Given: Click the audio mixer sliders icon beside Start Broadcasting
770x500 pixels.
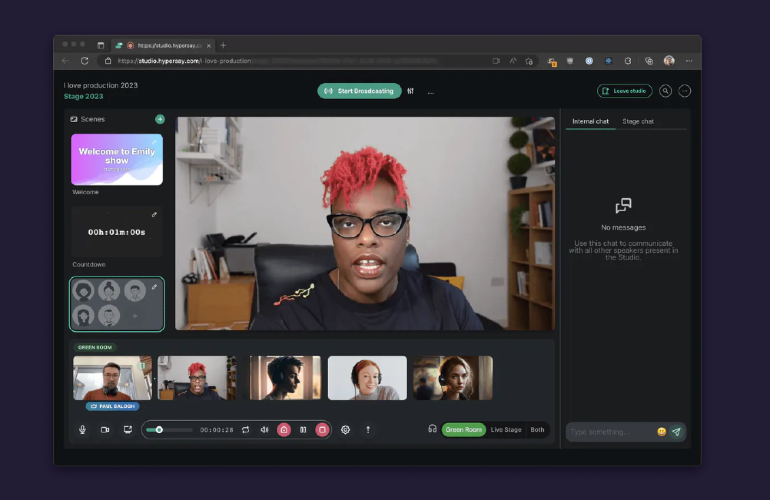Looking at the screenshot, I should pos(411,91).
